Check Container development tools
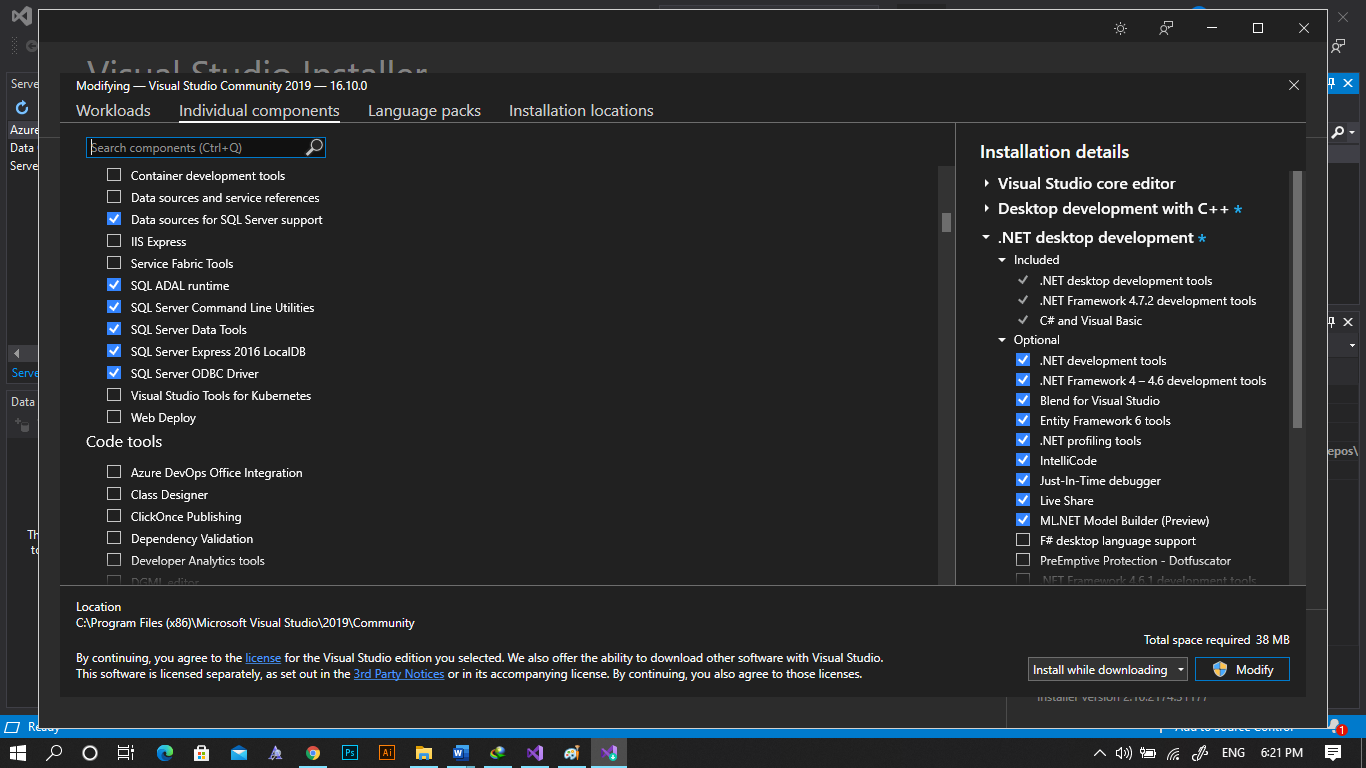Screen dimensions: 1366x768 (x=114, y=175)
